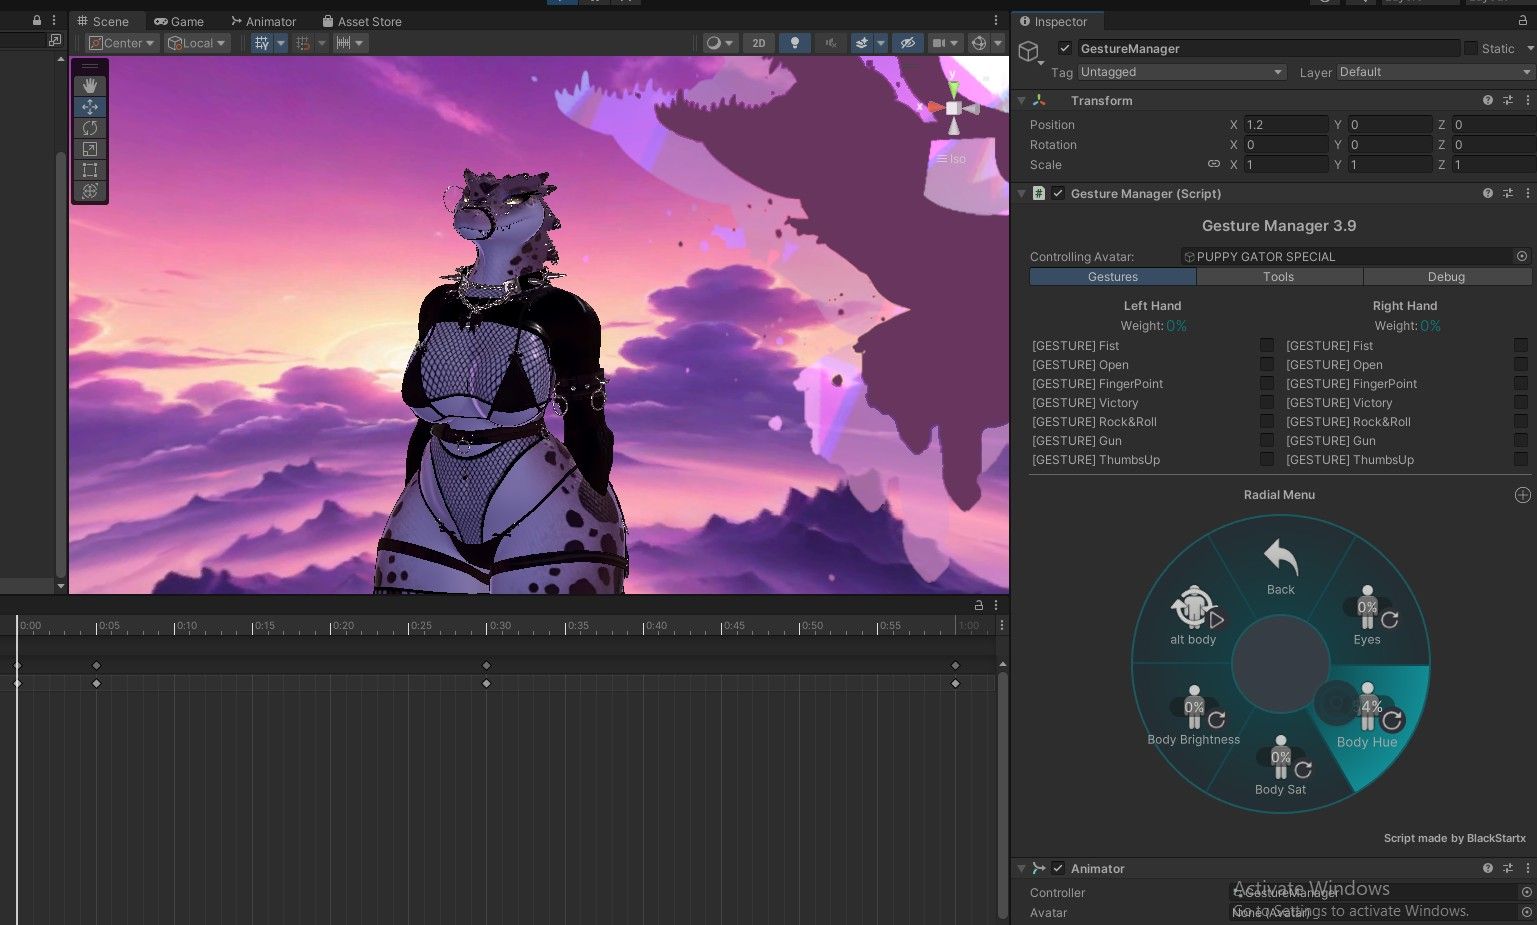Viewport: 1537px width, 925px height.
Task: Click the GestureManager name field
Action: tap(1268, 48)
